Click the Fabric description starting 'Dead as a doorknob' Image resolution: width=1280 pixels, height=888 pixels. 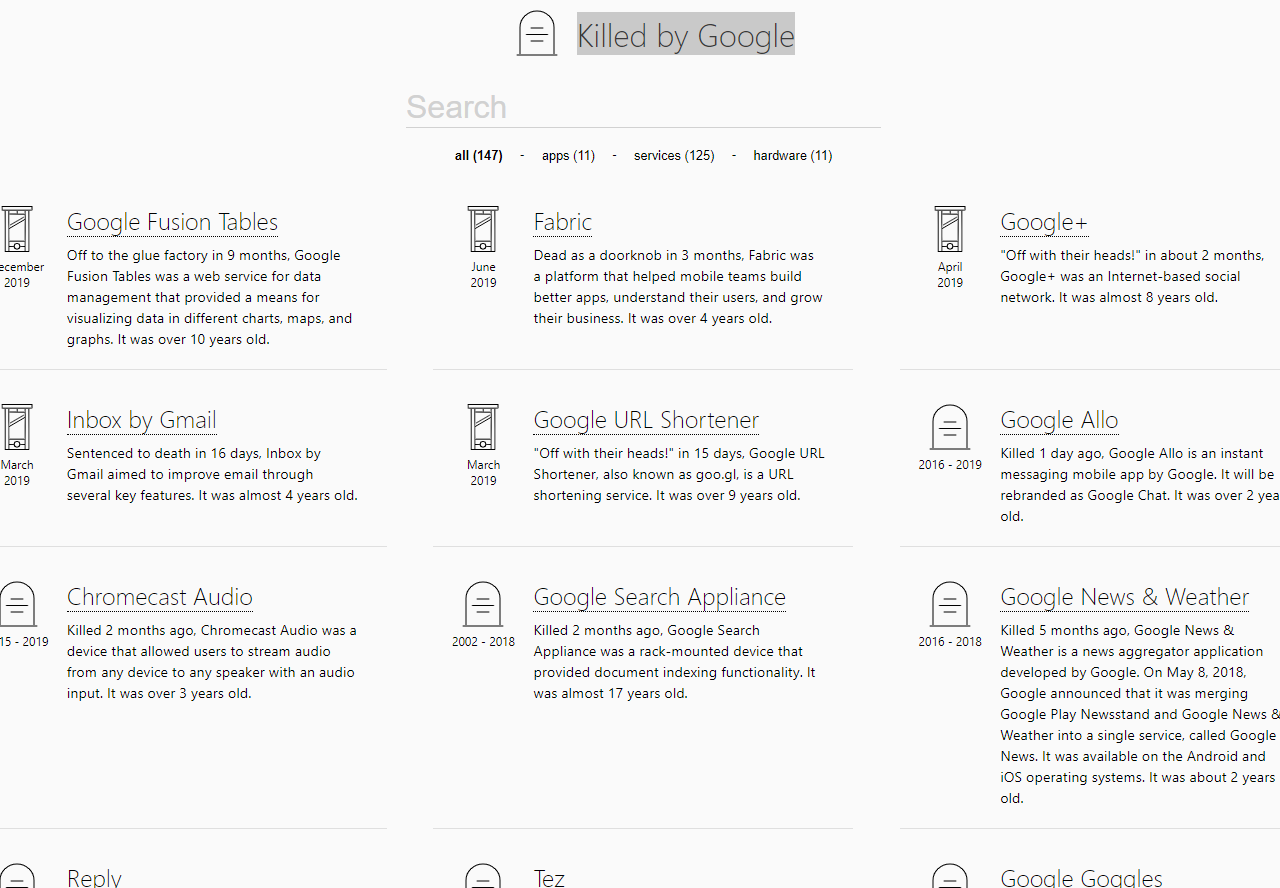[678, 287]
